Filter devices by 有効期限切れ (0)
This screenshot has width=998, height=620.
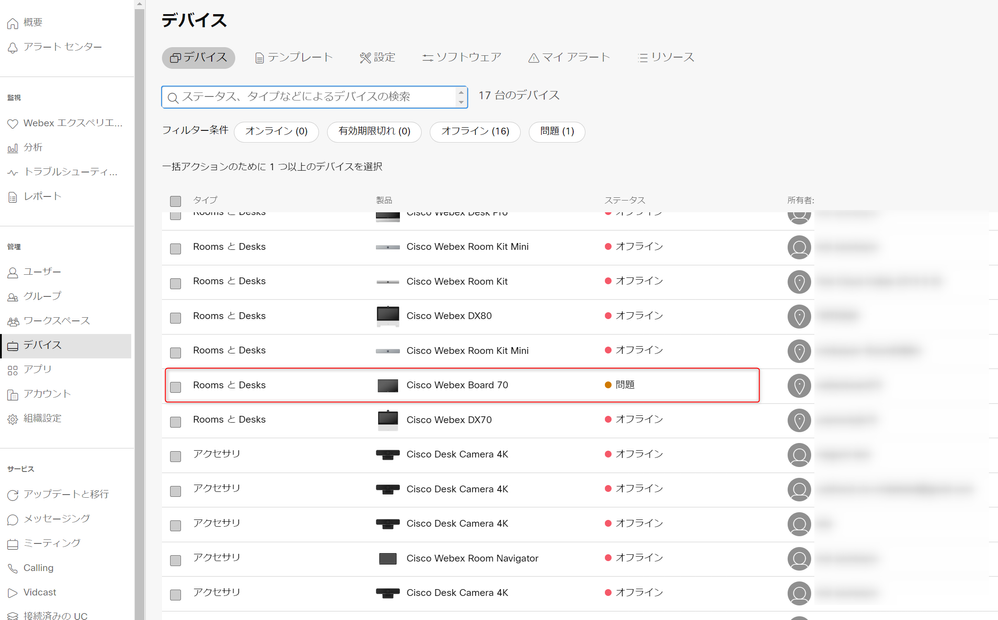374,132
